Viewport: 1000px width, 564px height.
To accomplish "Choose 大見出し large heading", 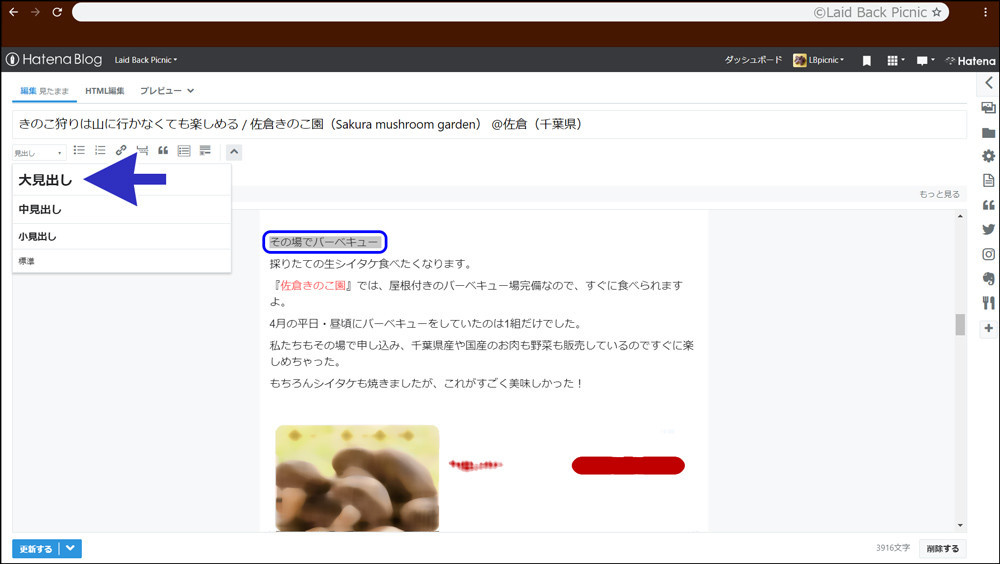I will (x=121, y=180).
